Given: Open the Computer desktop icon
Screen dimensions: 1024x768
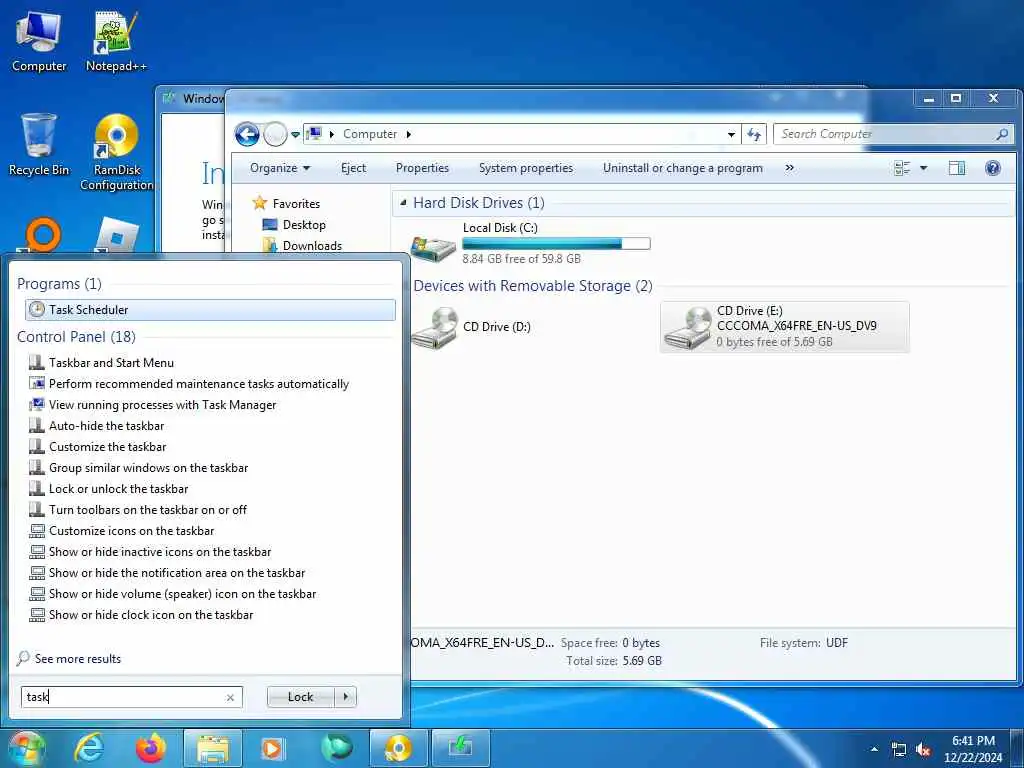Looking at the screenshot, I should click(39, 41).
